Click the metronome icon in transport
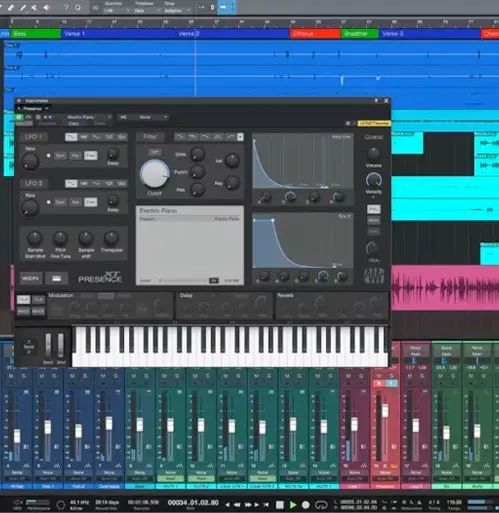Screen dimensions: 499x513 pyautogui.click(x=419, y=502)
